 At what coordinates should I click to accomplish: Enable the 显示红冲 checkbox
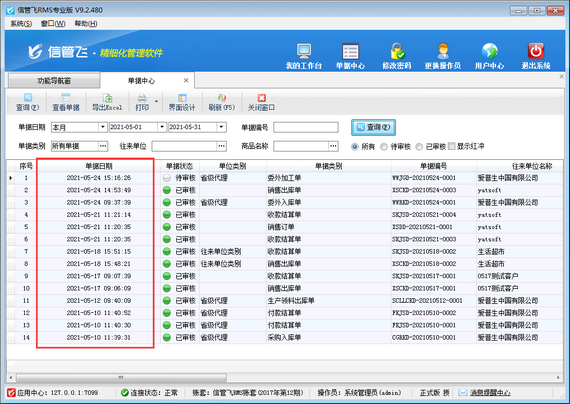pyautogui.click(x=451, y=146)
